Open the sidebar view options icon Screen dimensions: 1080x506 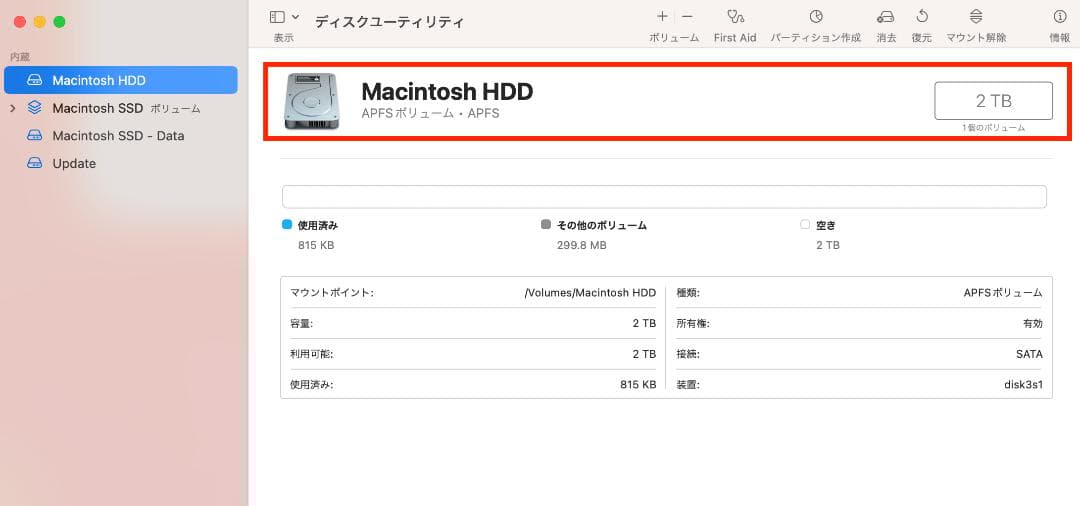tap(278, 17)
